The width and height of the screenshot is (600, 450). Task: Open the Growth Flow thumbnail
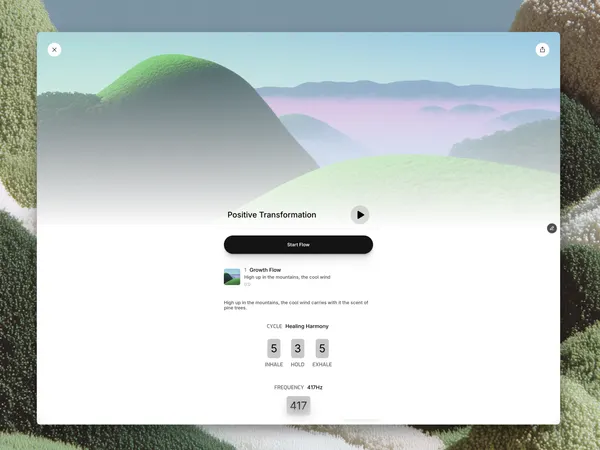tap(232, 277)
